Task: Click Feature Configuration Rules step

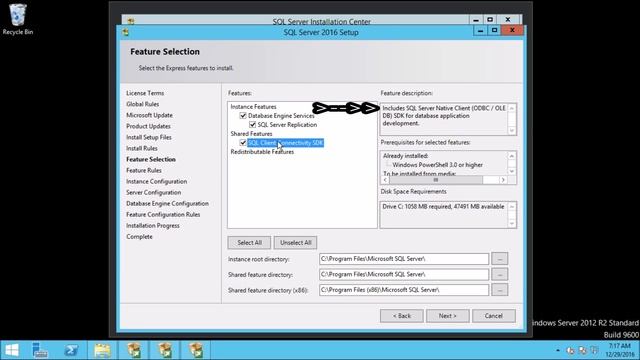Action: 163,214
